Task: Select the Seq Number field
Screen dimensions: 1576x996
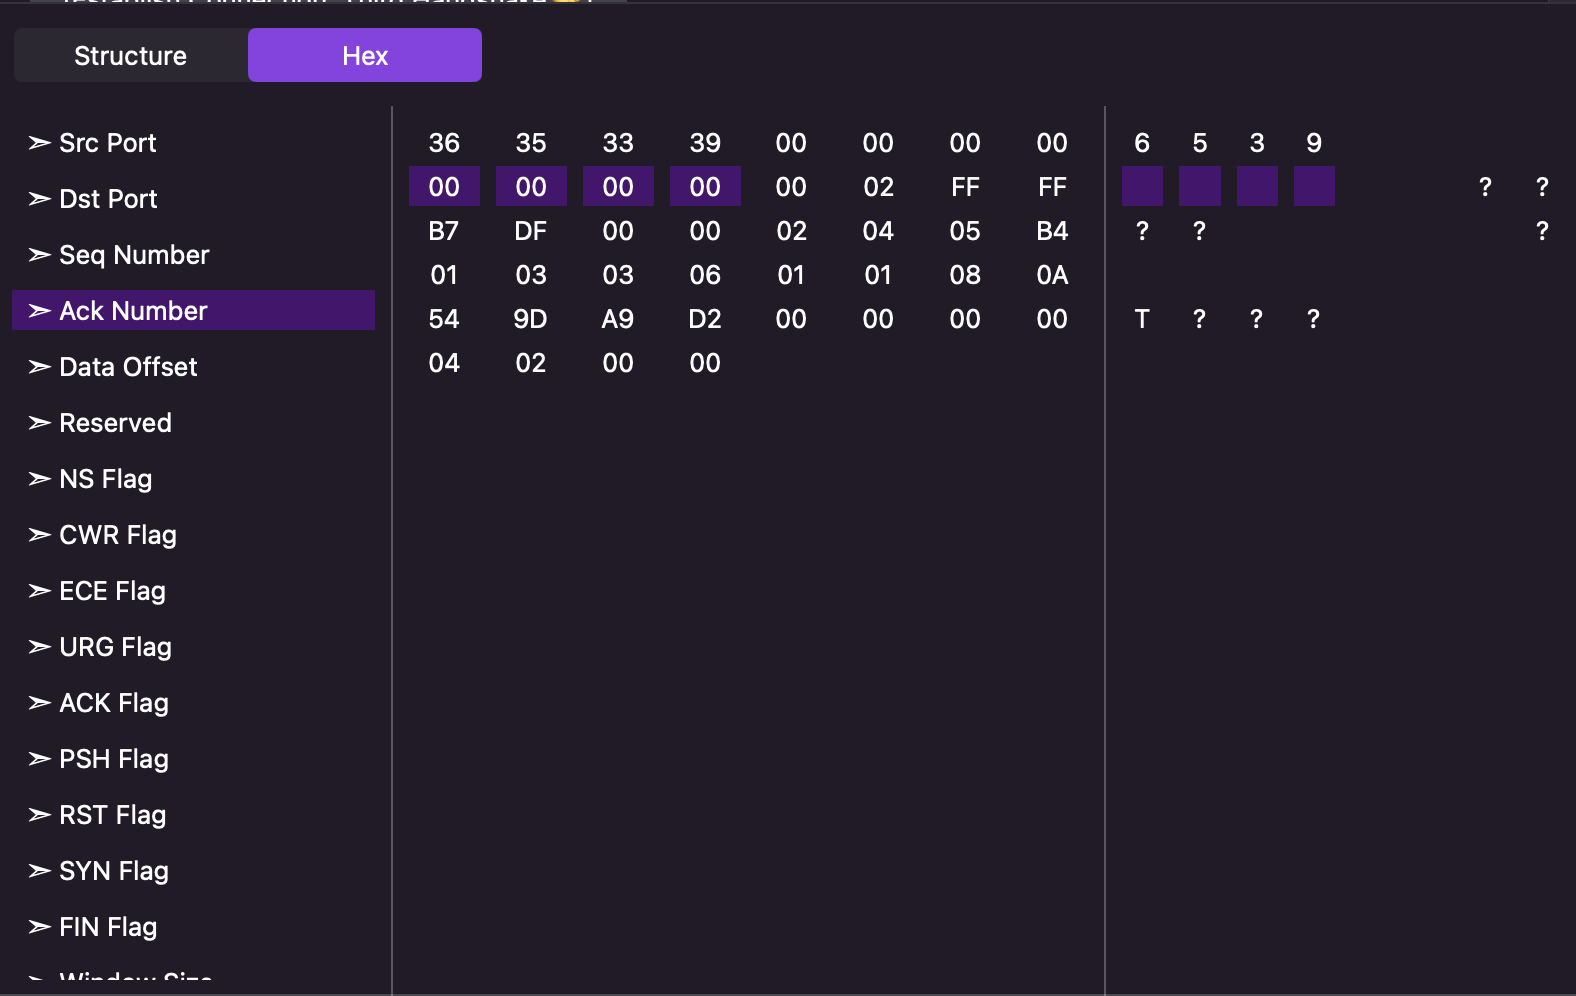Action: click(x=193, y=255)
